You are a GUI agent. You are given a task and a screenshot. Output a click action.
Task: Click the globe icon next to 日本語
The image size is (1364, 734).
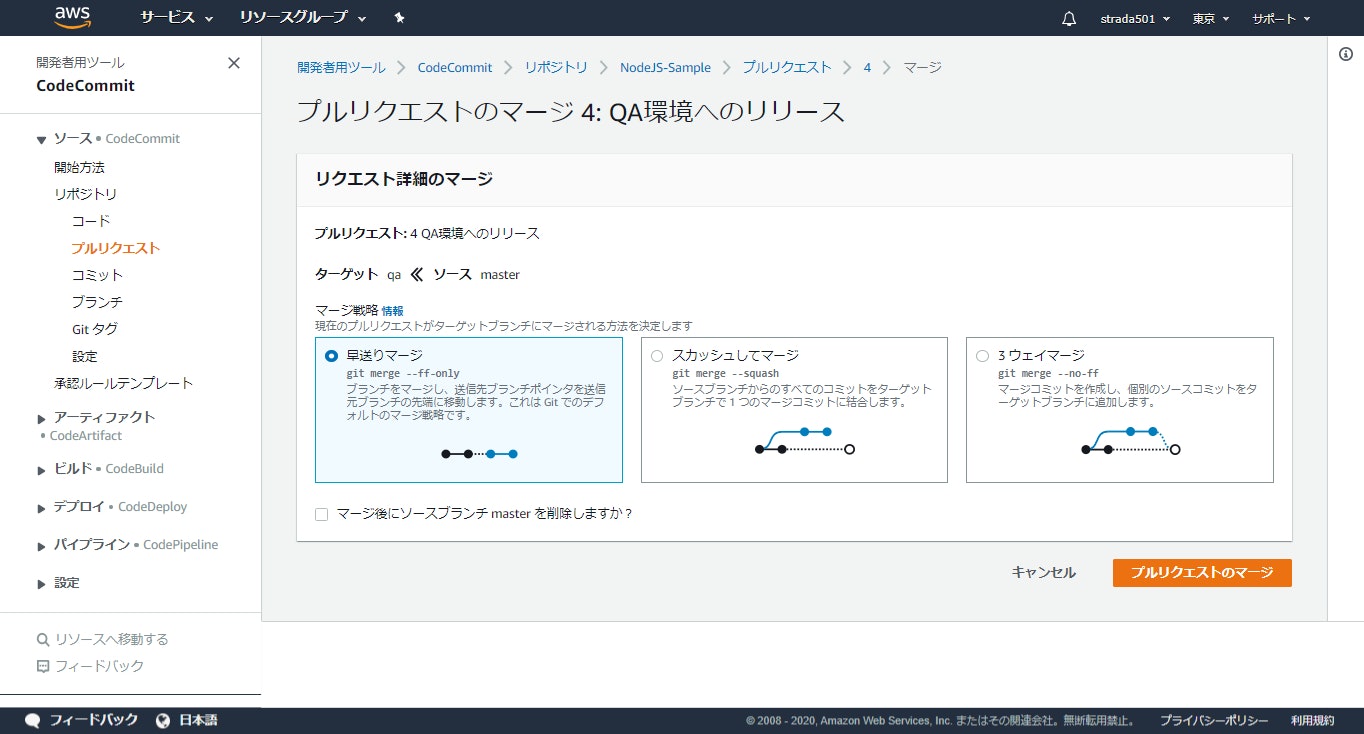[163, 719]
